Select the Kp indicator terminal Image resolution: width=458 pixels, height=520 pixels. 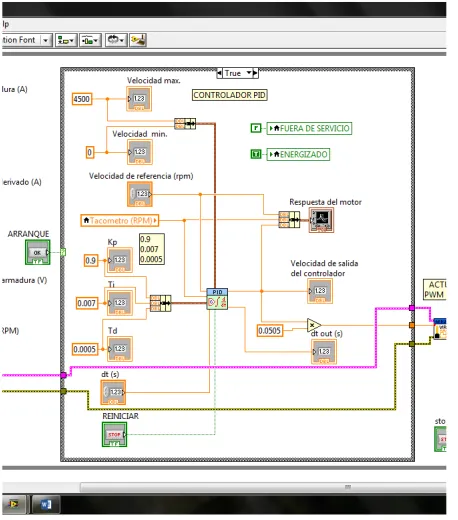point(120,260)
